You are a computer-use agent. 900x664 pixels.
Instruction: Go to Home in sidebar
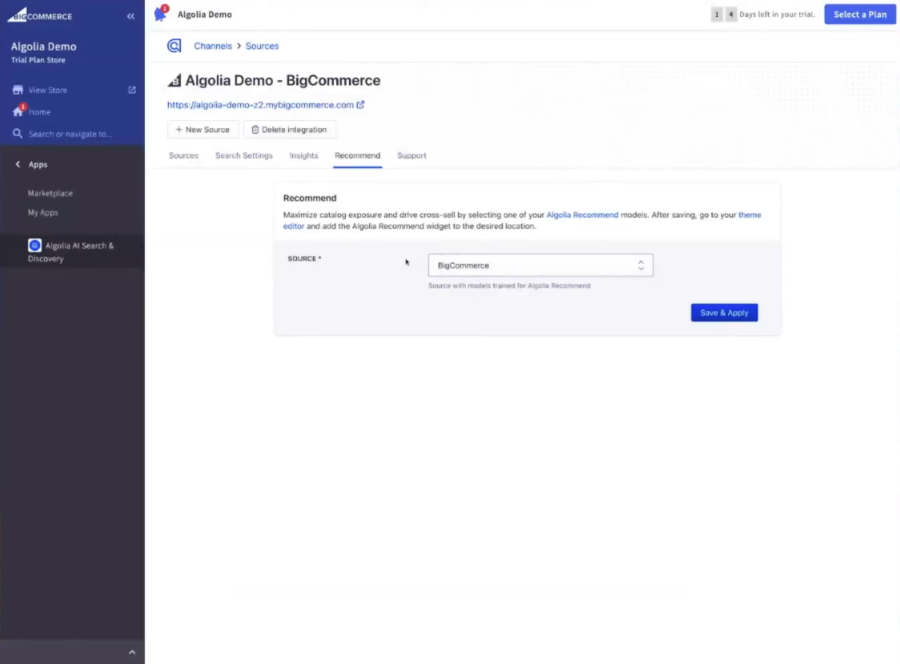tap(40, 112)
